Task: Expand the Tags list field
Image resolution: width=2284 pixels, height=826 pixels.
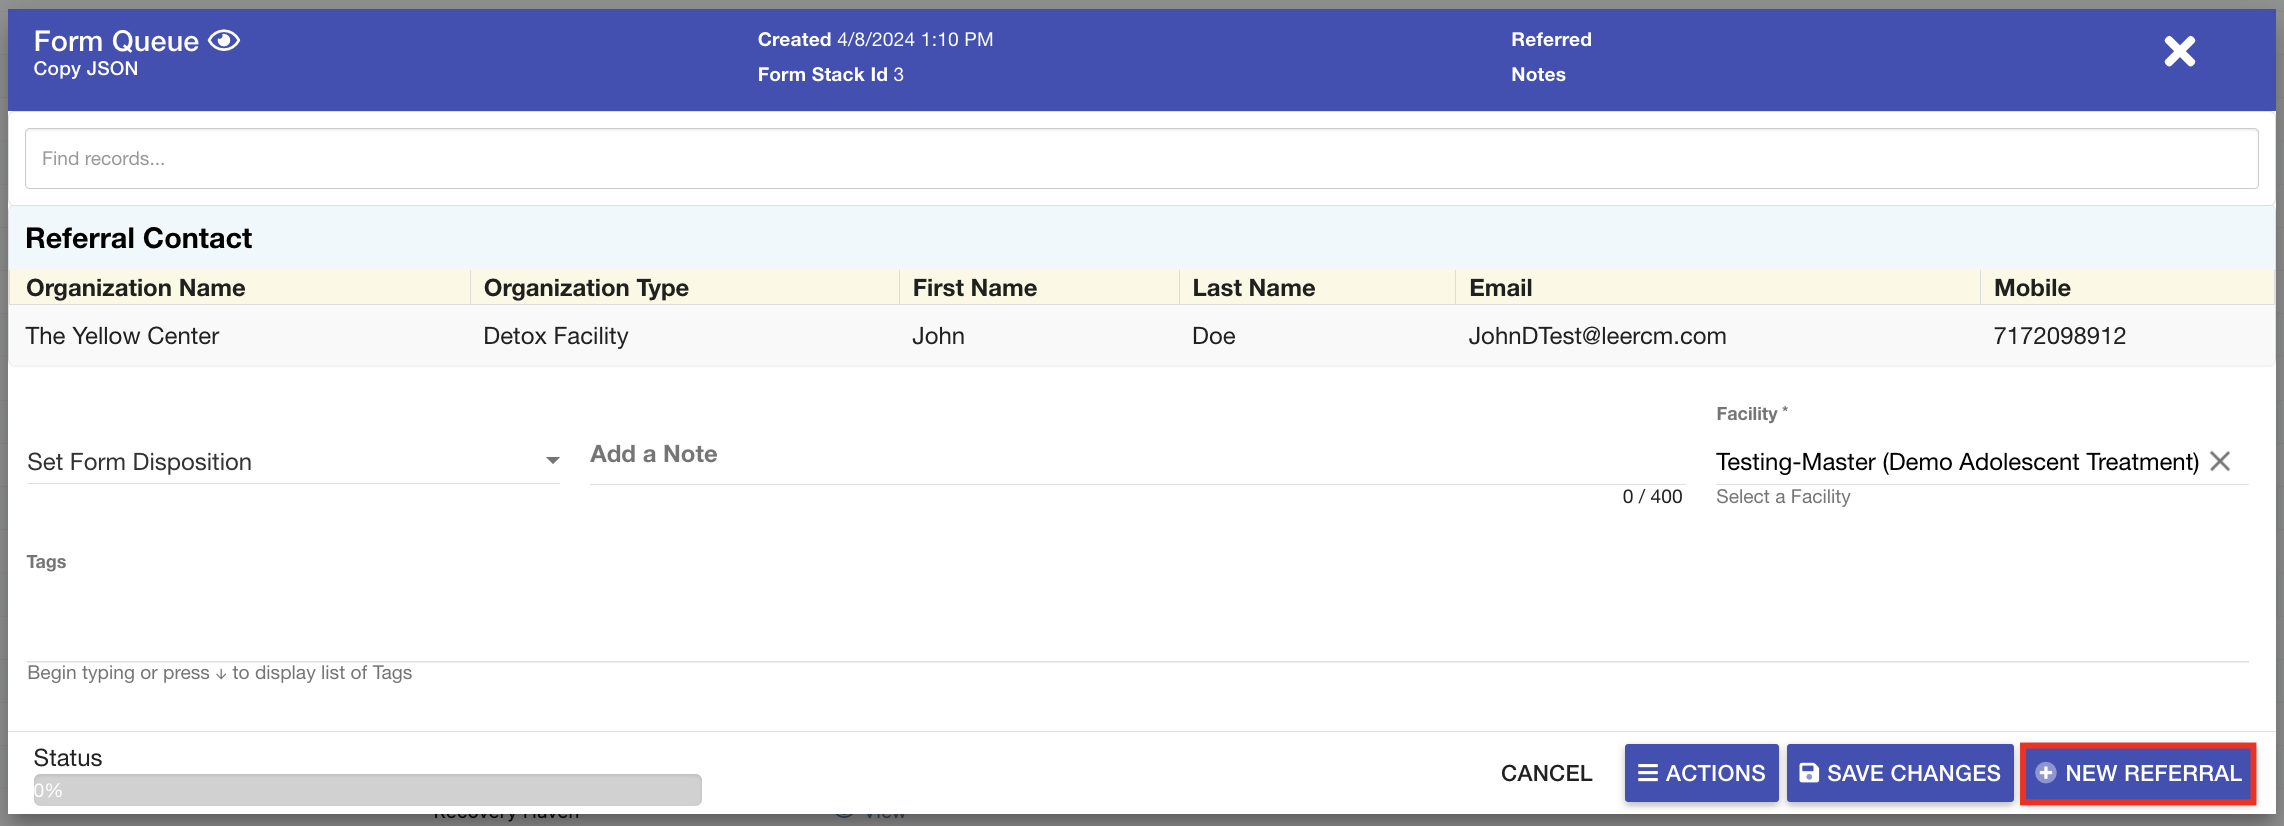Action: click(x=1136, y=630)
